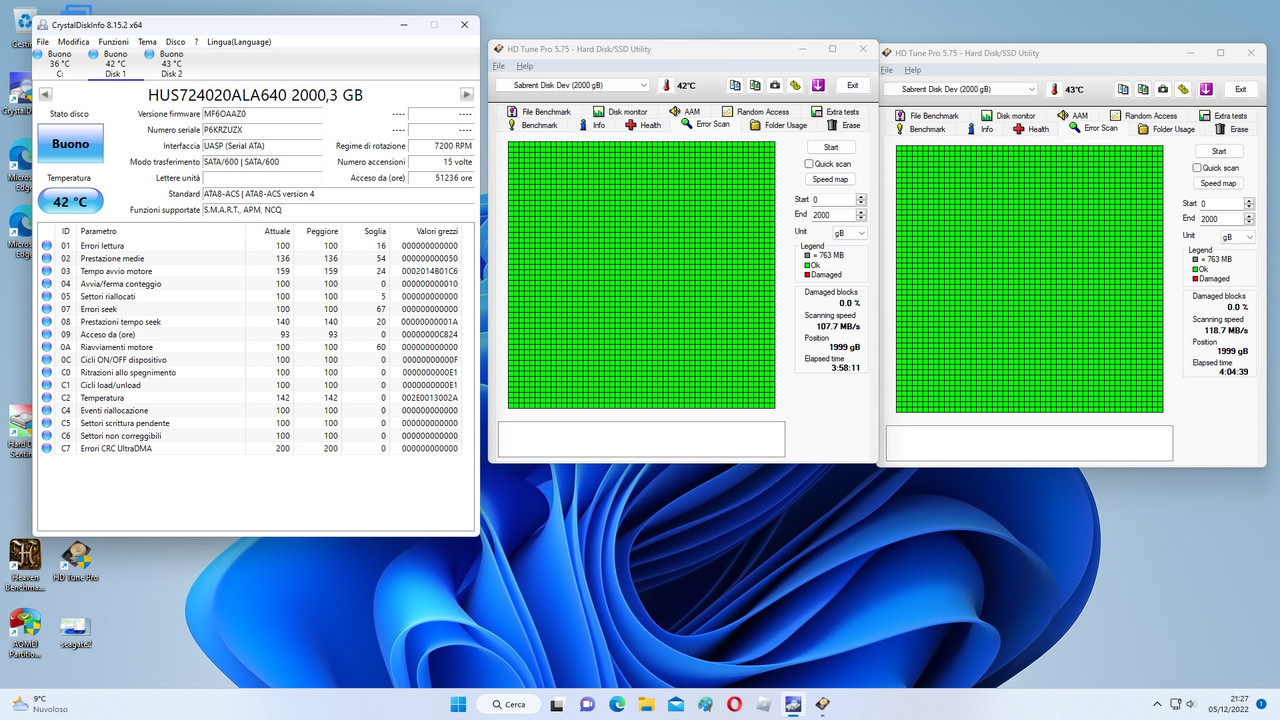1280x720 pixels.
Task: Open Help menu in 42°C HD Tune window
Action: click(x=525, y=66)
